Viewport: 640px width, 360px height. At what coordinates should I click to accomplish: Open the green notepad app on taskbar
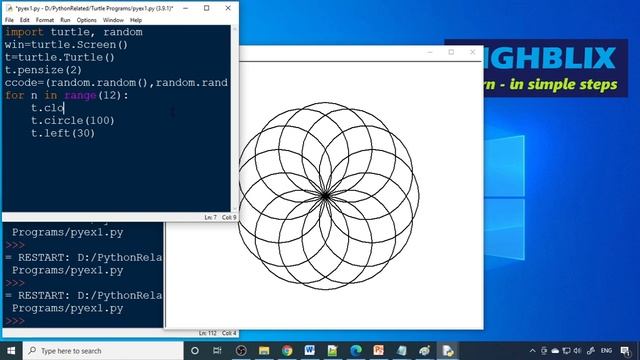(332, 351)
